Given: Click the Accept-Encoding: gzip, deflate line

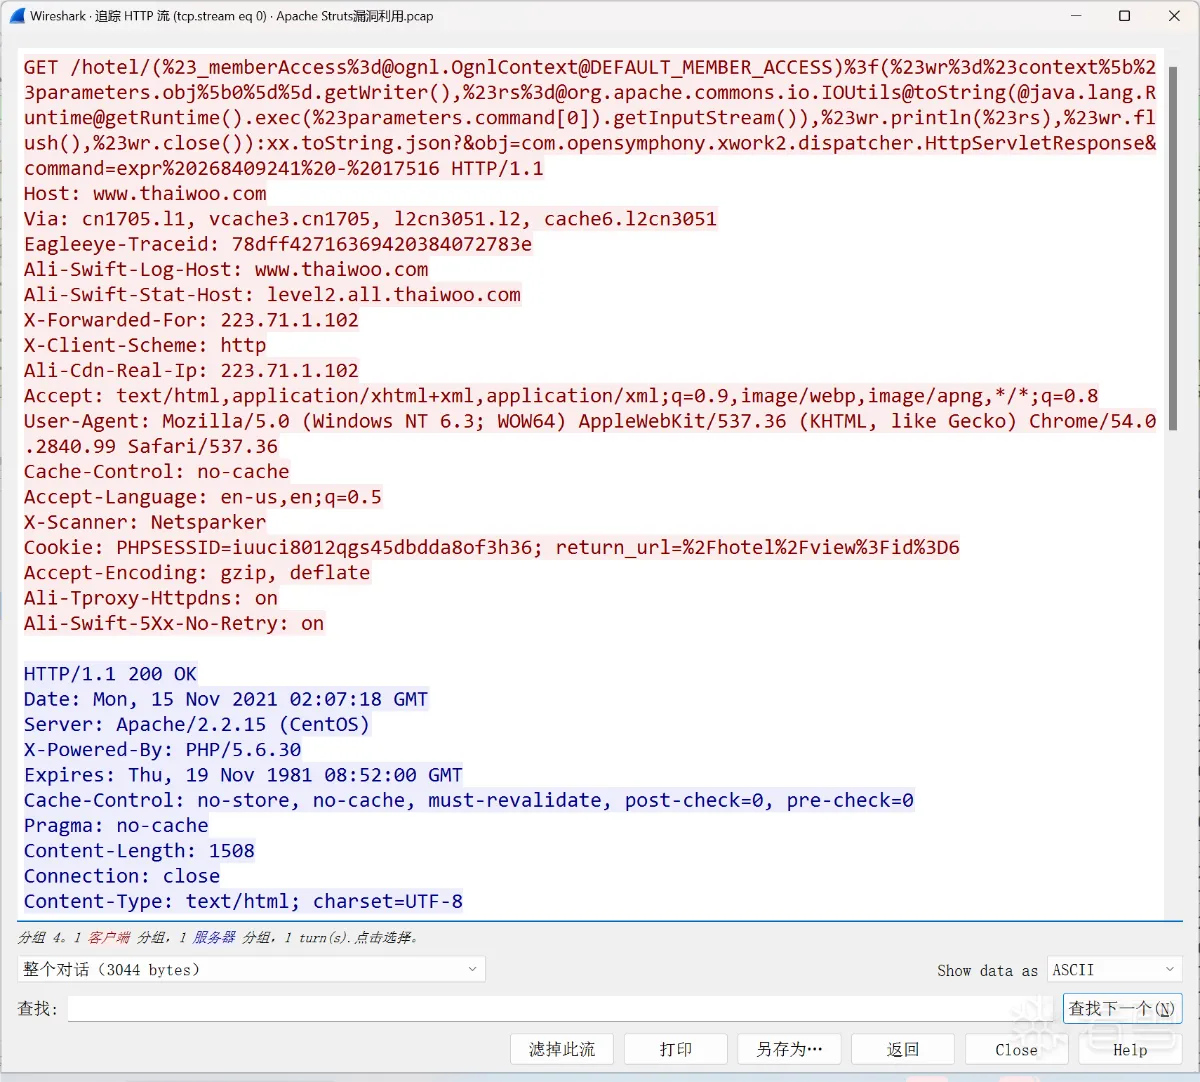Looking at the screenshot, I should [x=197, y=573].
